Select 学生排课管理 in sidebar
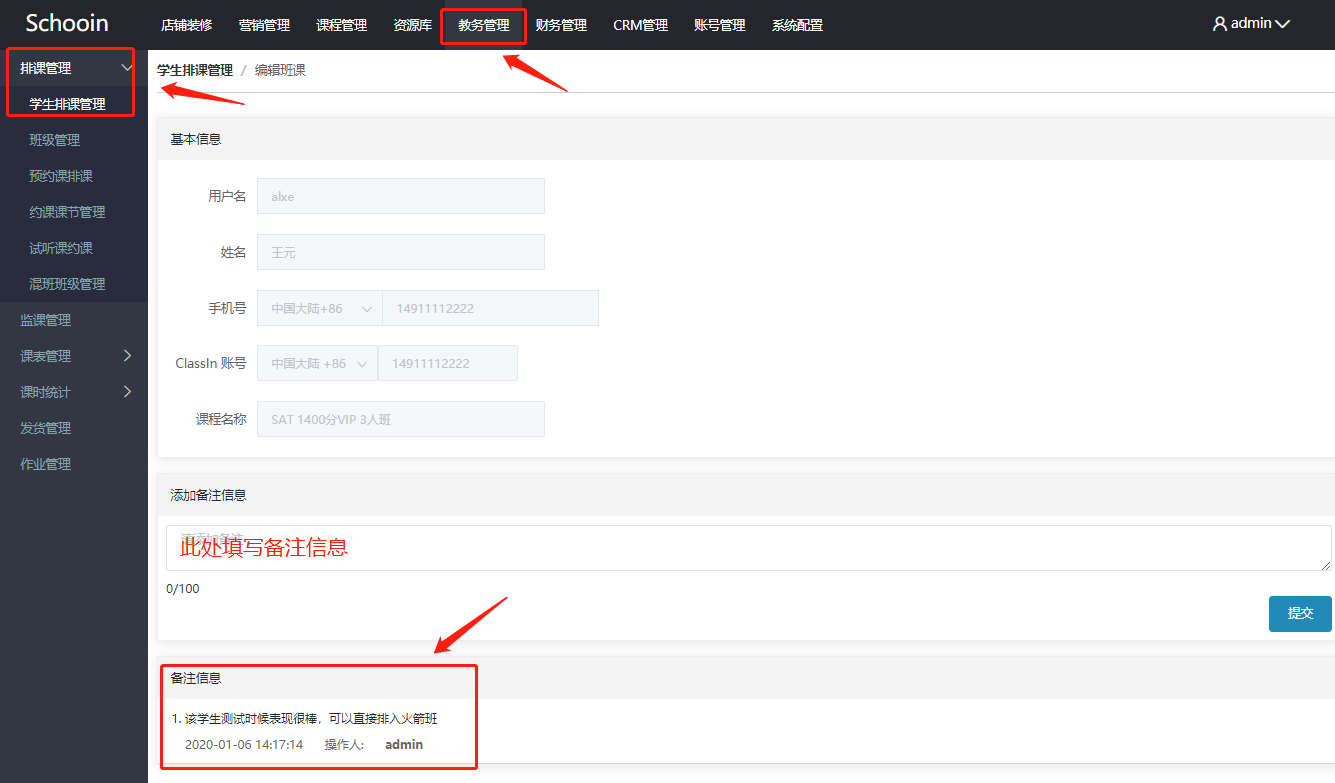Image resolution: width=1335 pixels, height=783 pixels. pyautogui.click(x=67, y=104)
